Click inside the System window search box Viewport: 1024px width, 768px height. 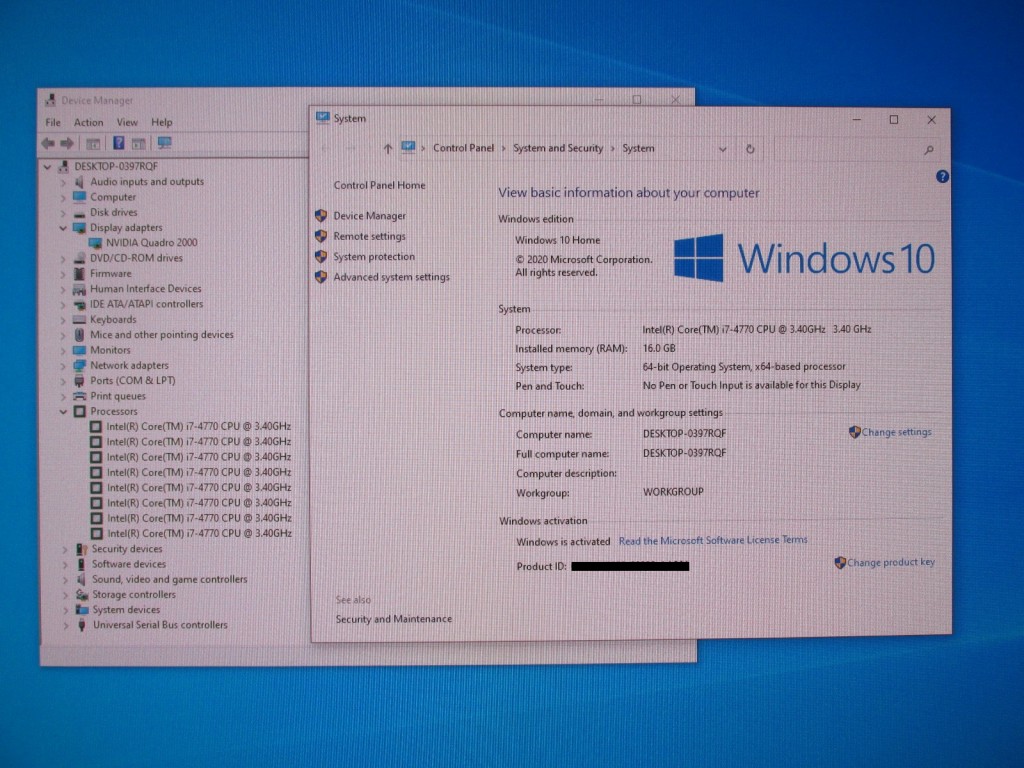pyautogui.click(x=857, y=150)
